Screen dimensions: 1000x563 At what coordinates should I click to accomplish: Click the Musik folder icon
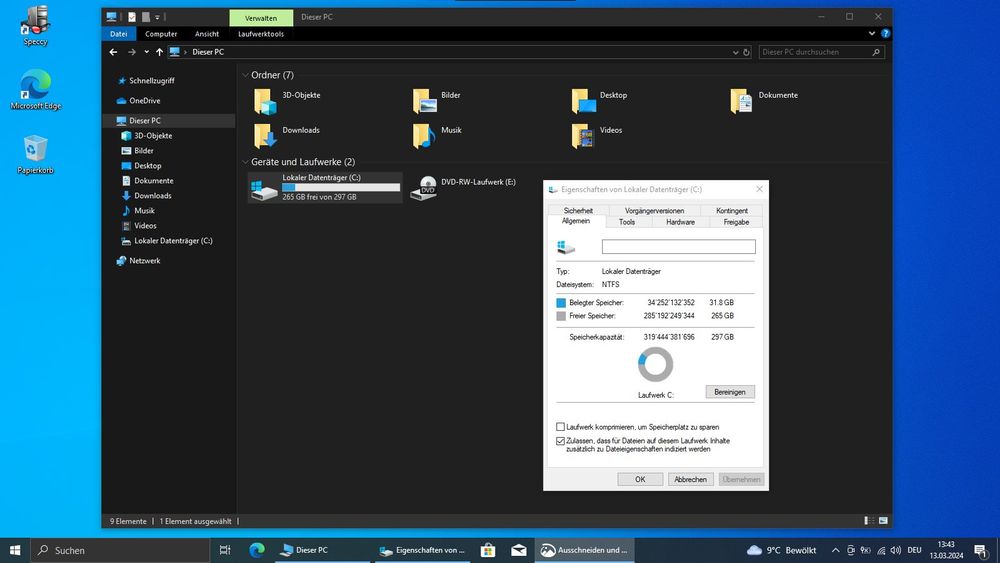pyautogui.click(x=423, y=136)
